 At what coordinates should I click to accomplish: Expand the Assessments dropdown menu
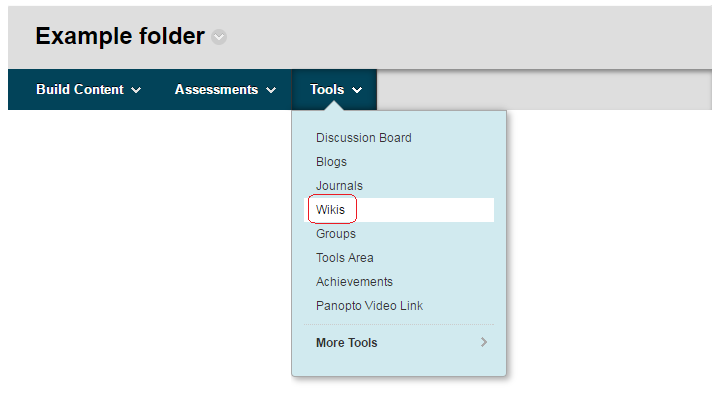coord(225,90)
